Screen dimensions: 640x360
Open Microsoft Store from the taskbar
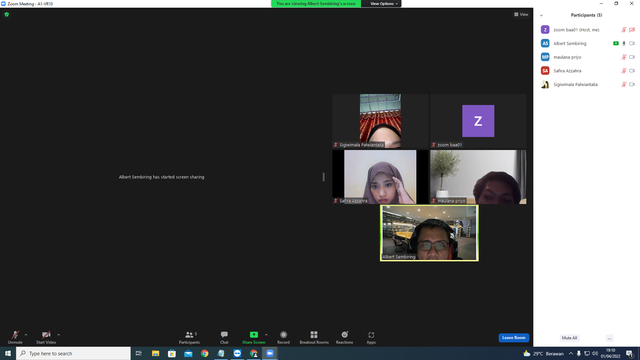[172, 353]
